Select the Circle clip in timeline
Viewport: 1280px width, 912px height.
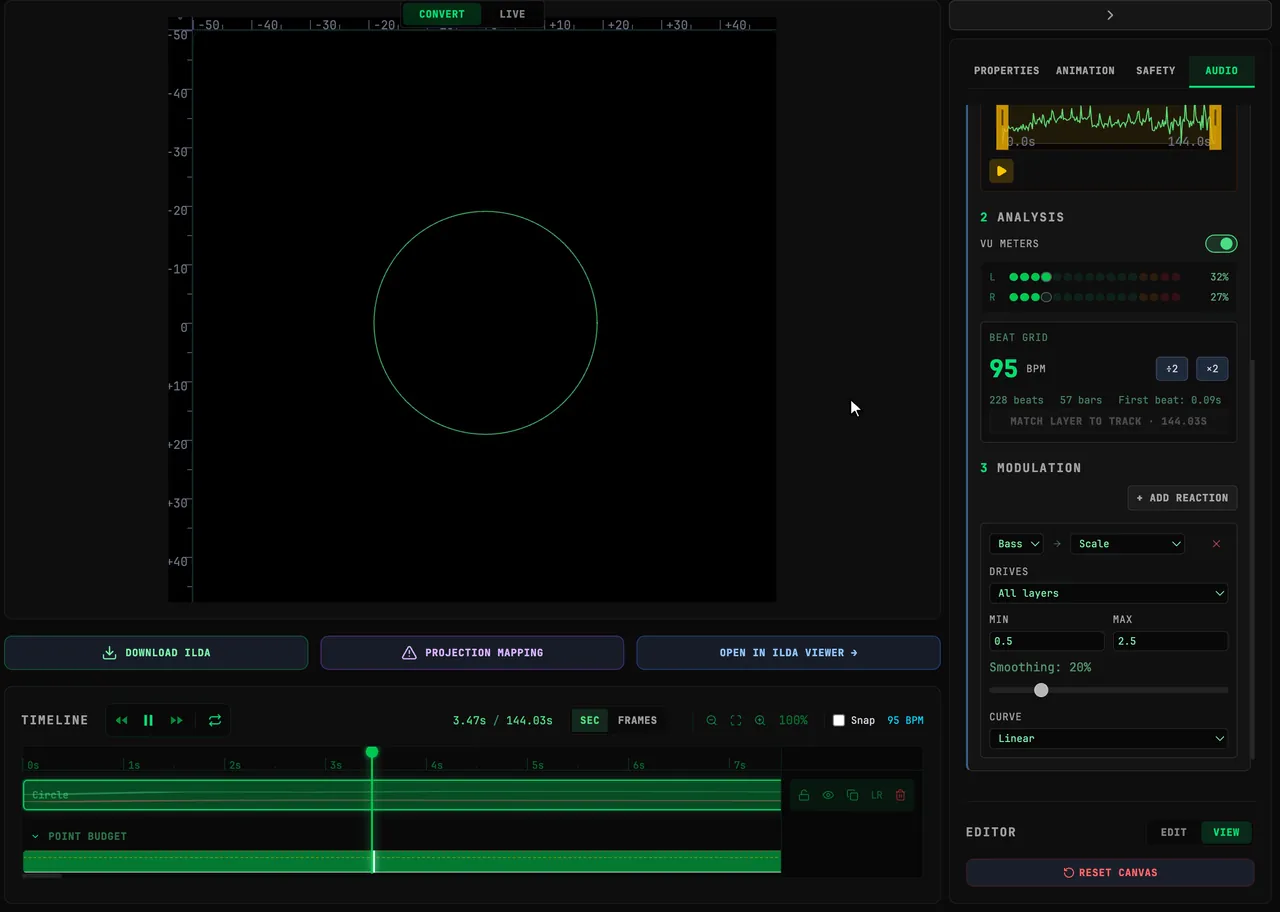[402, 795]
